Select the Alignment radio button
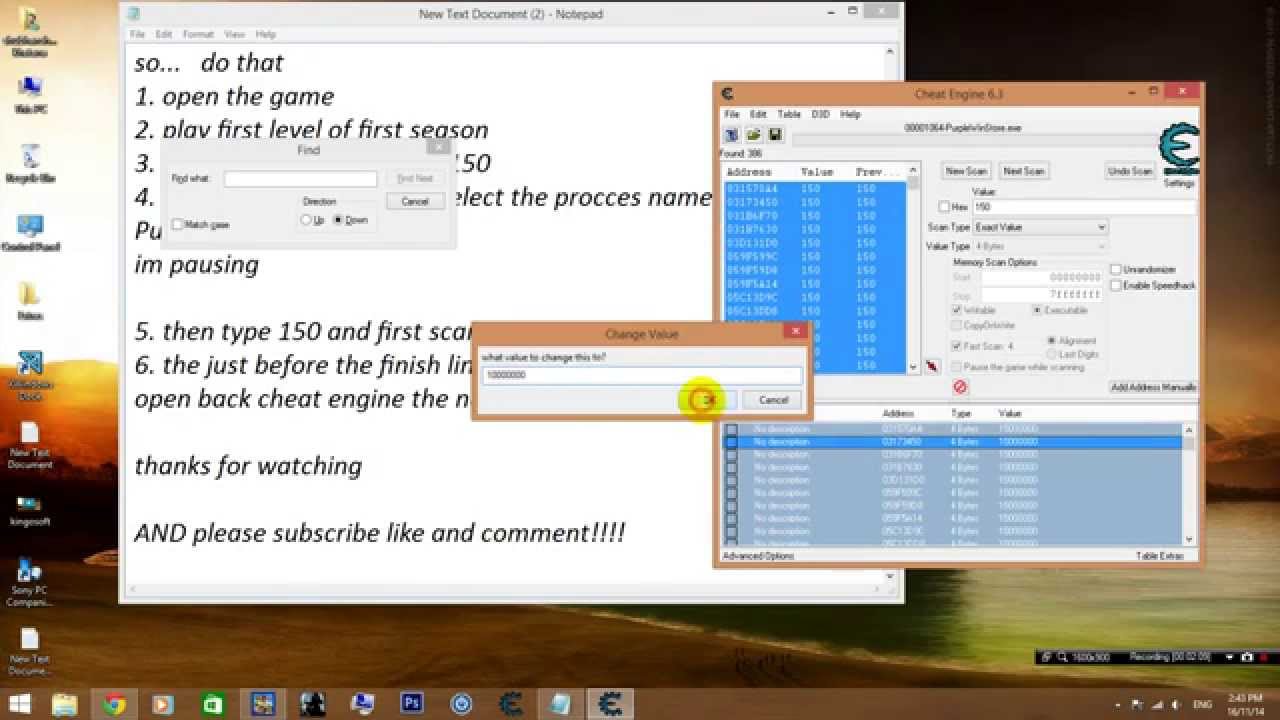1280x720 pixels. click(x=1052, y=341)
